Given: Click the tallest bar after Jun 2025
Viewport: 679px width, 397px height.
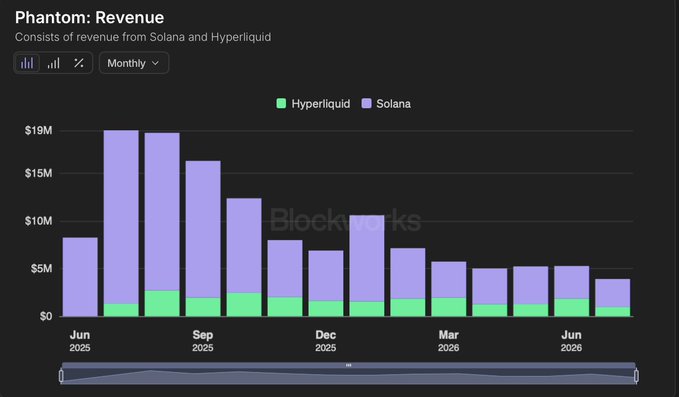Looking at the screenshot, I should (x=121, y=223).
